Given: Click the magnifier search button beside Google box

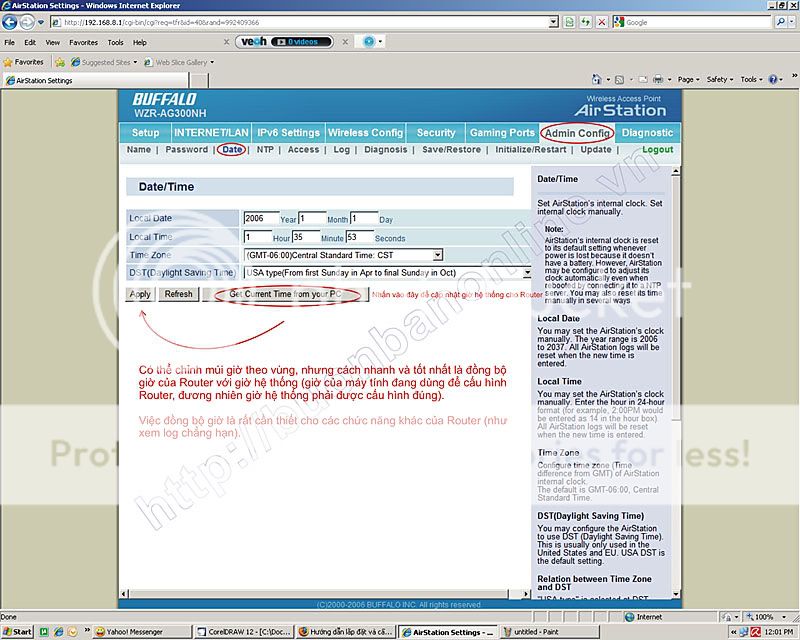Looking at the screenshot, I should point(781,22).
